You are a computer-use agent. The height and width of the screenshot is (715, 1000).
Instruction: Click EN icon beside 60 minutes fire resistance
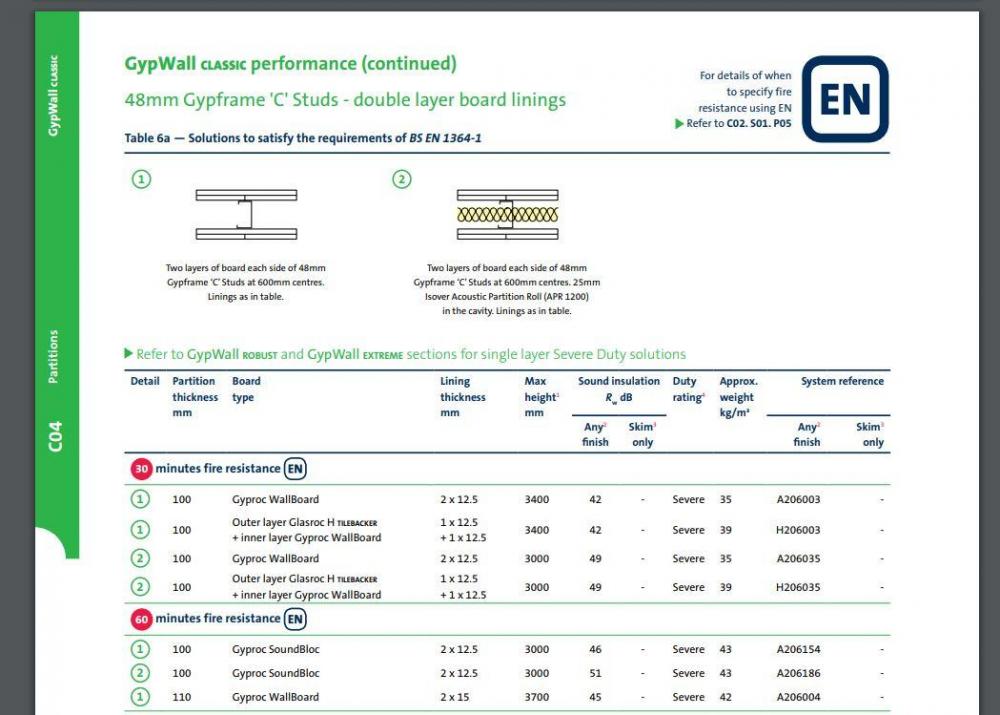click(x=295, y=619)
